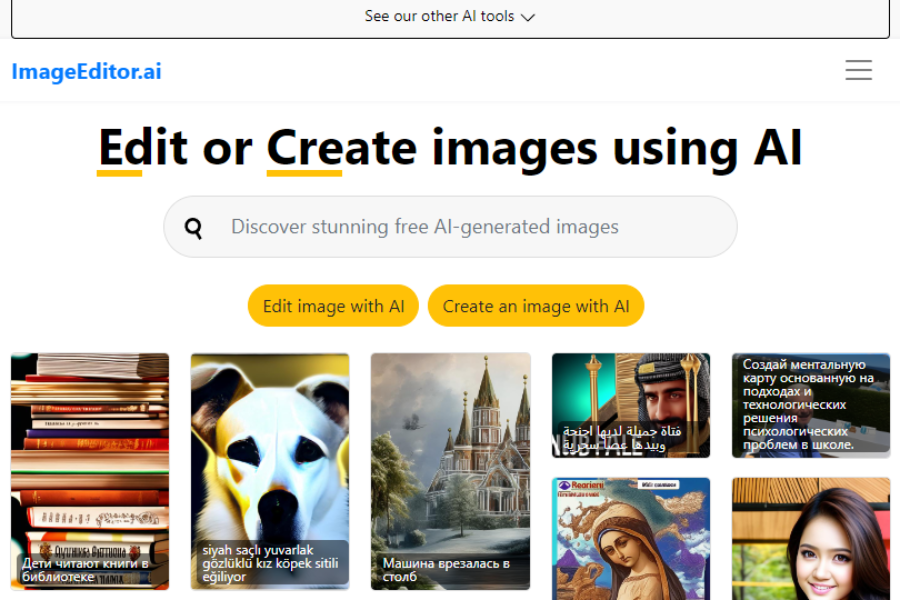Screen dimensions: 900x600
Task: Click the 'Create an image with AI' button
Action: (x=536, y=305)
